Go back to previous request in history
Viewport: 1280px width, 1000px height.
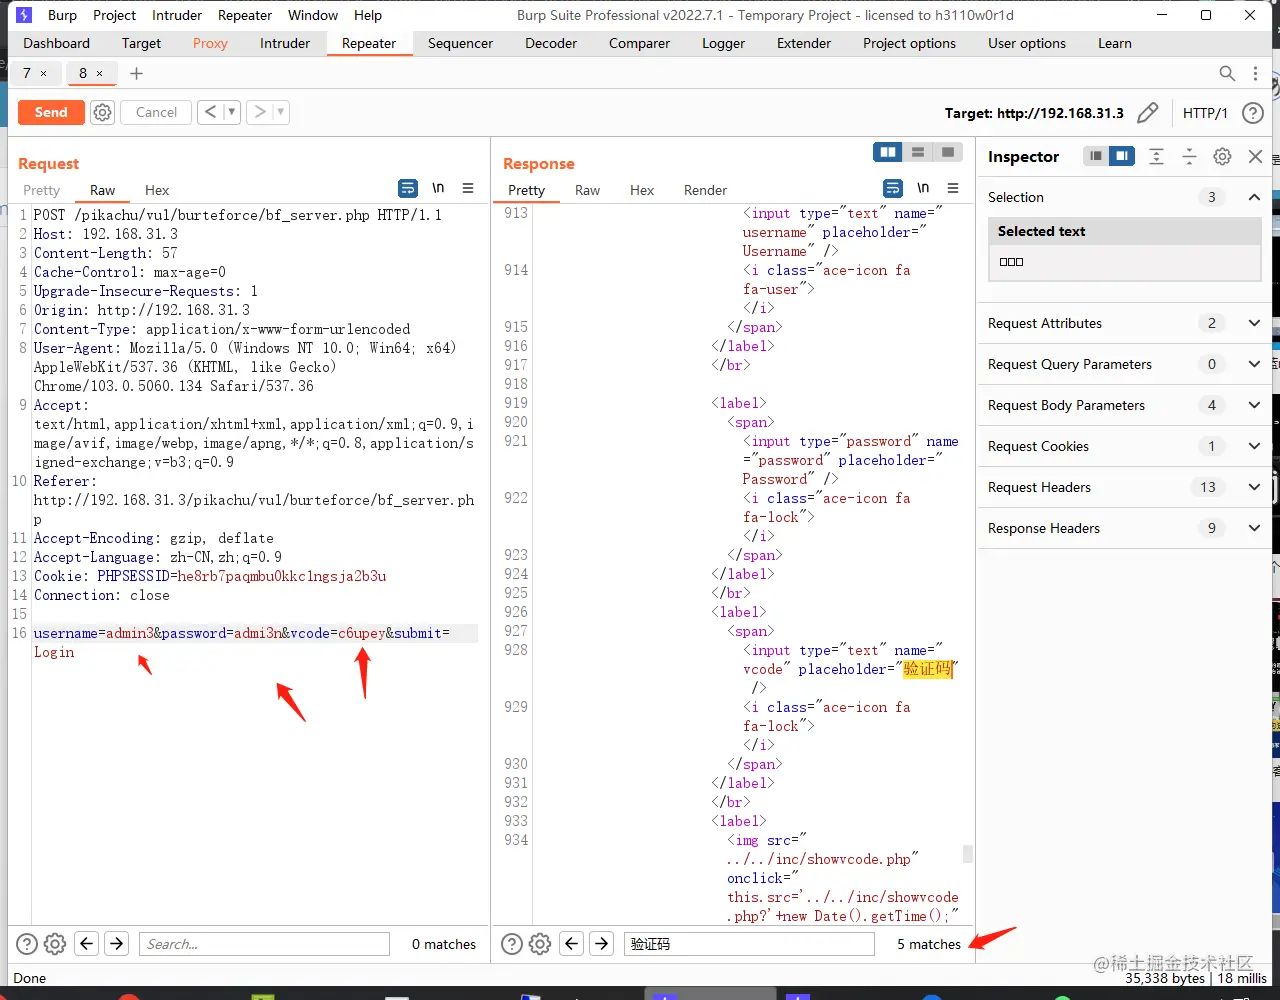(210, 112)
